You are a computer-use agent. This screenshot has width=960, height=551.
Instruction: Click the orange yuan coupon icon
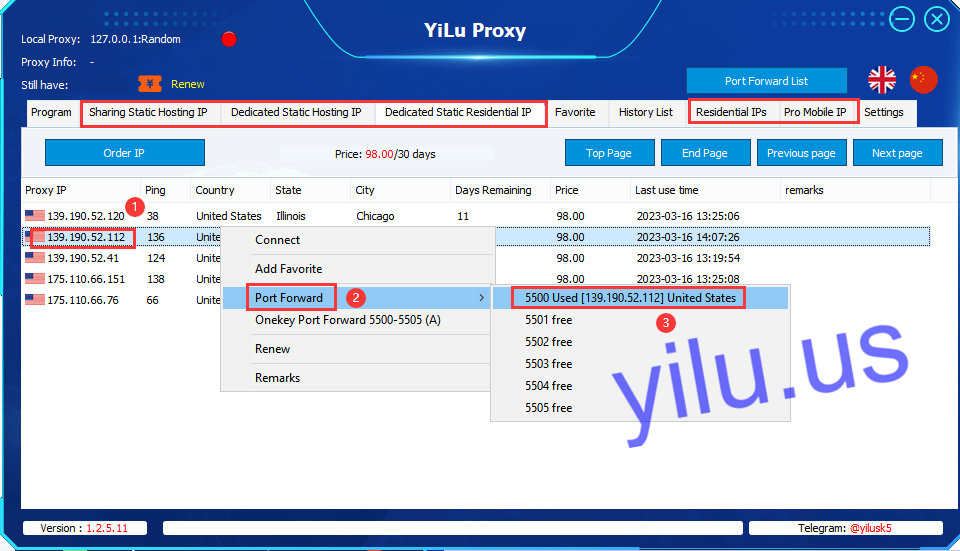click(x=150, y=84)
